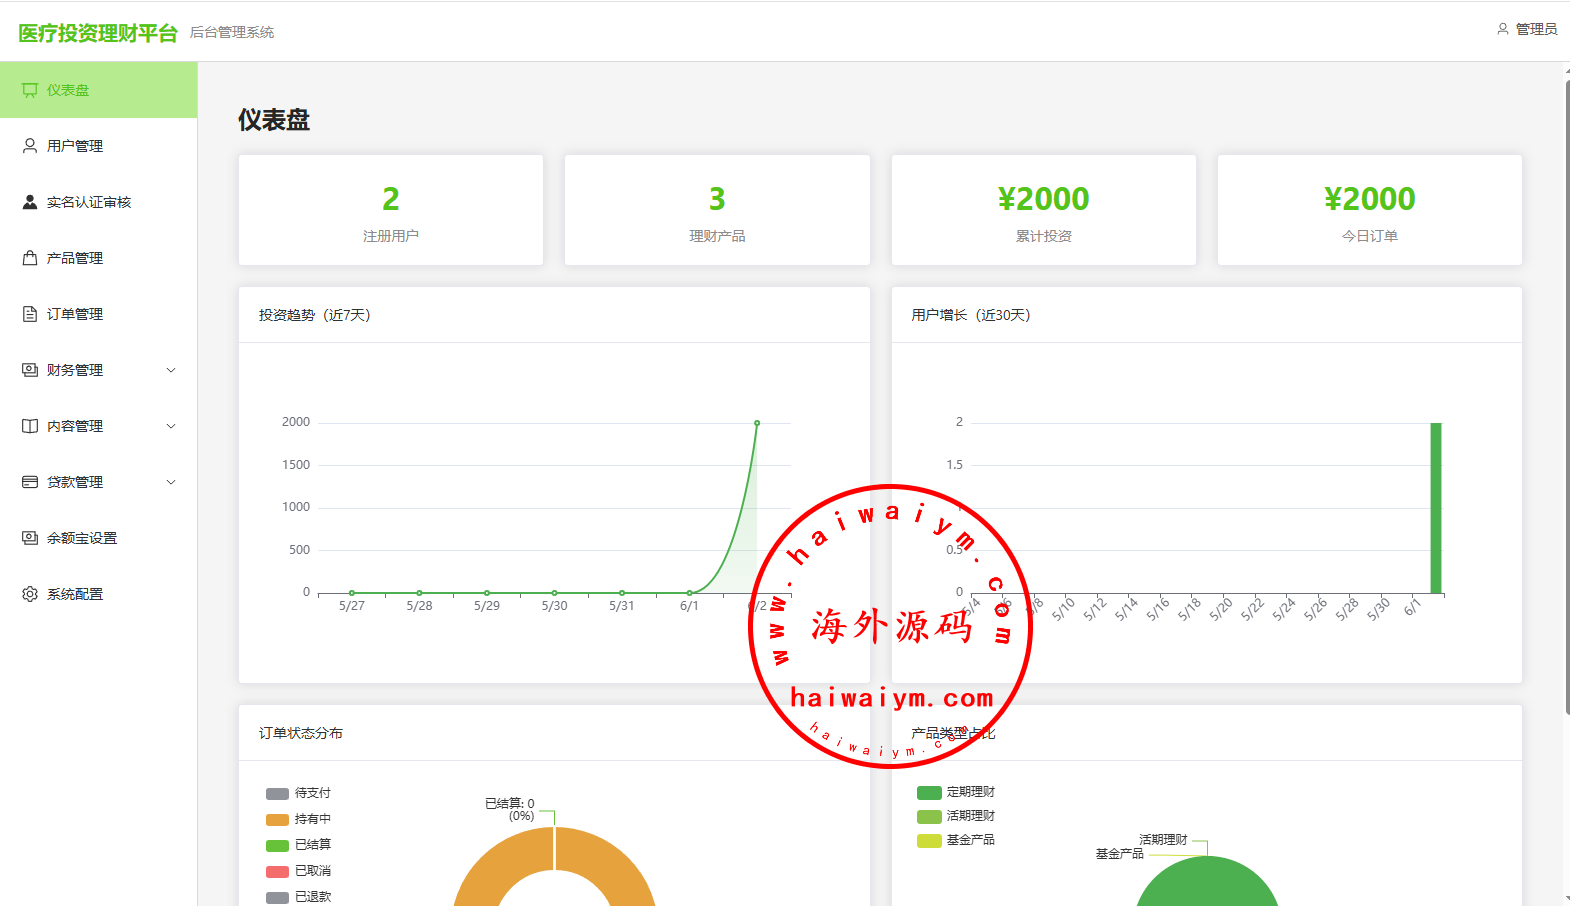Click the 订单状态分布 panel title

(301, 733)
